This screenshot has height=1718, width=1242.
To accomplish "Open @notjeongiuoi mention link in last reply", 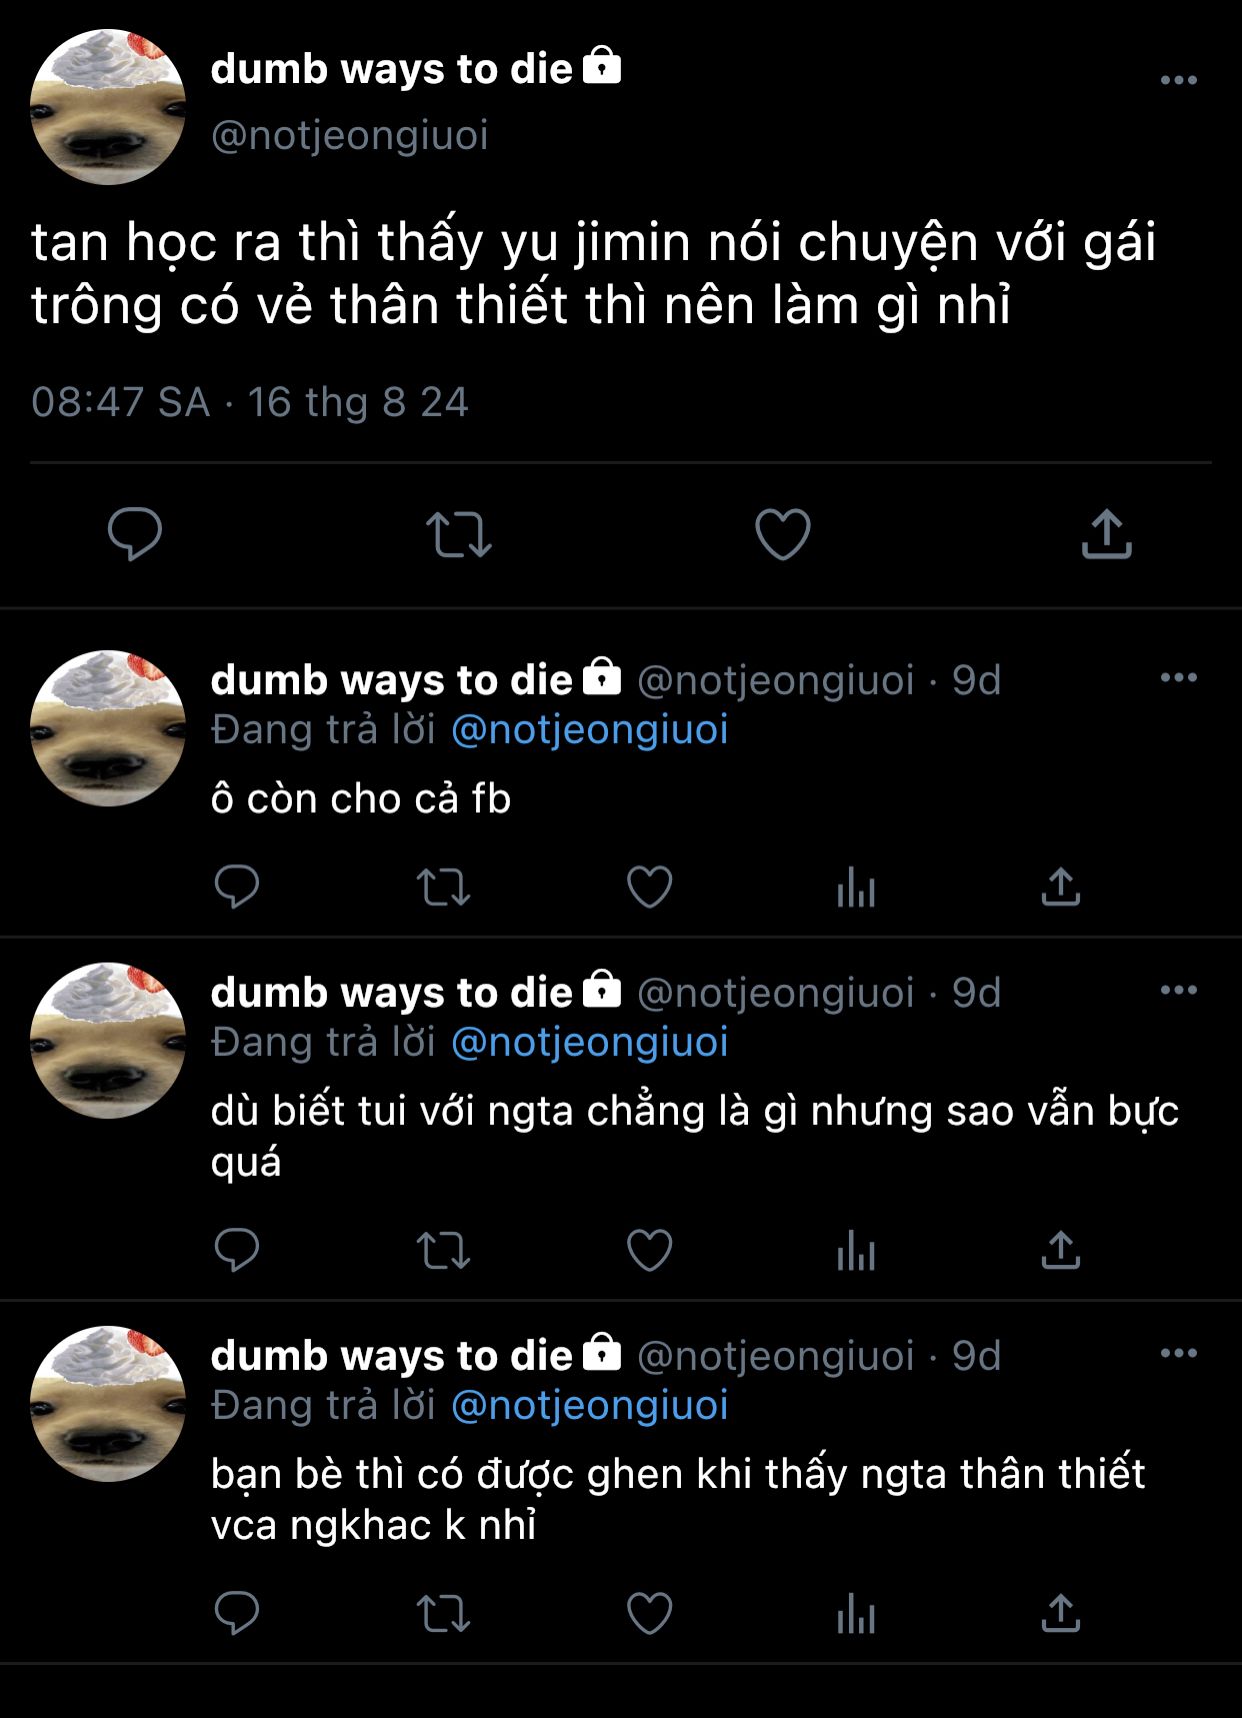I will coord(590,1405).
